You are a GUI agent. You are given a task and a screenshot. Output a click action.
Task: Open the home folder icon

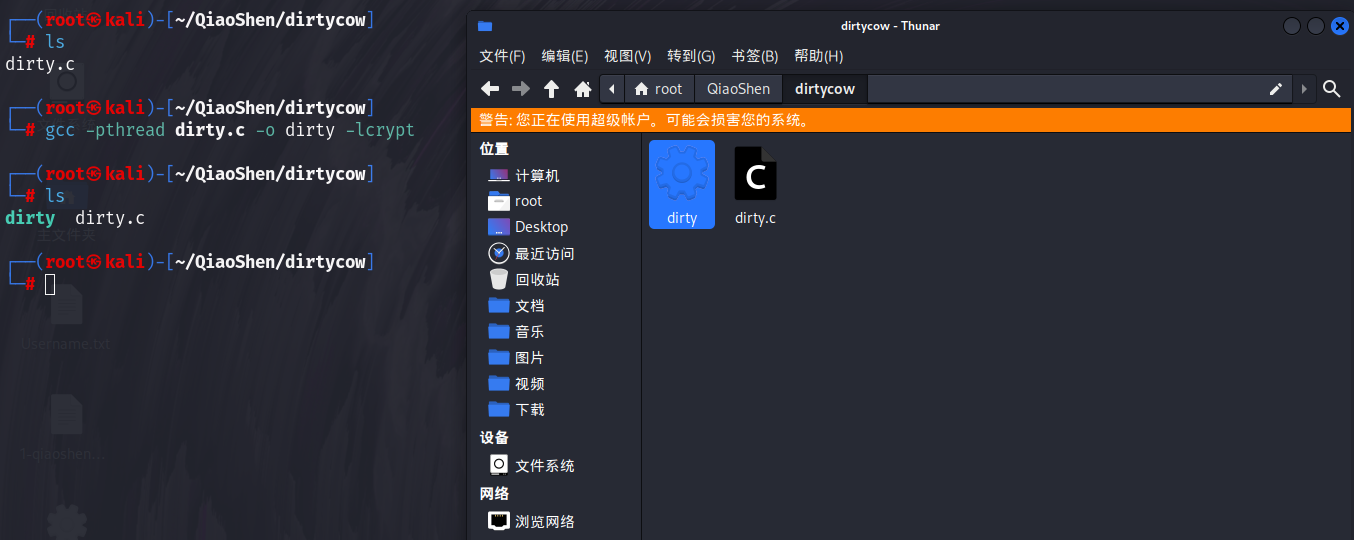pos(583,89)
